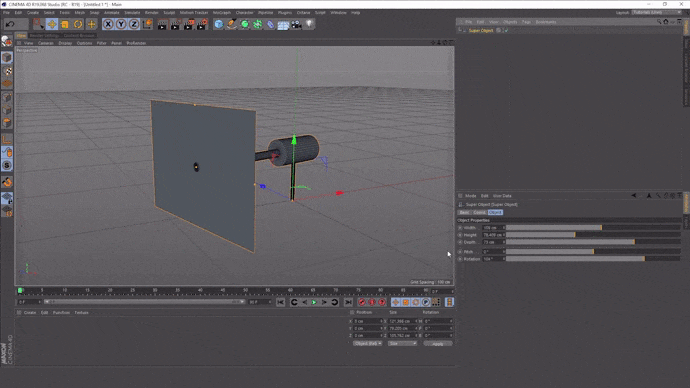This screenshot has width=690, height=388.
Task: Open Objects menu in Object Manager
Action: [x=510, y=22]
